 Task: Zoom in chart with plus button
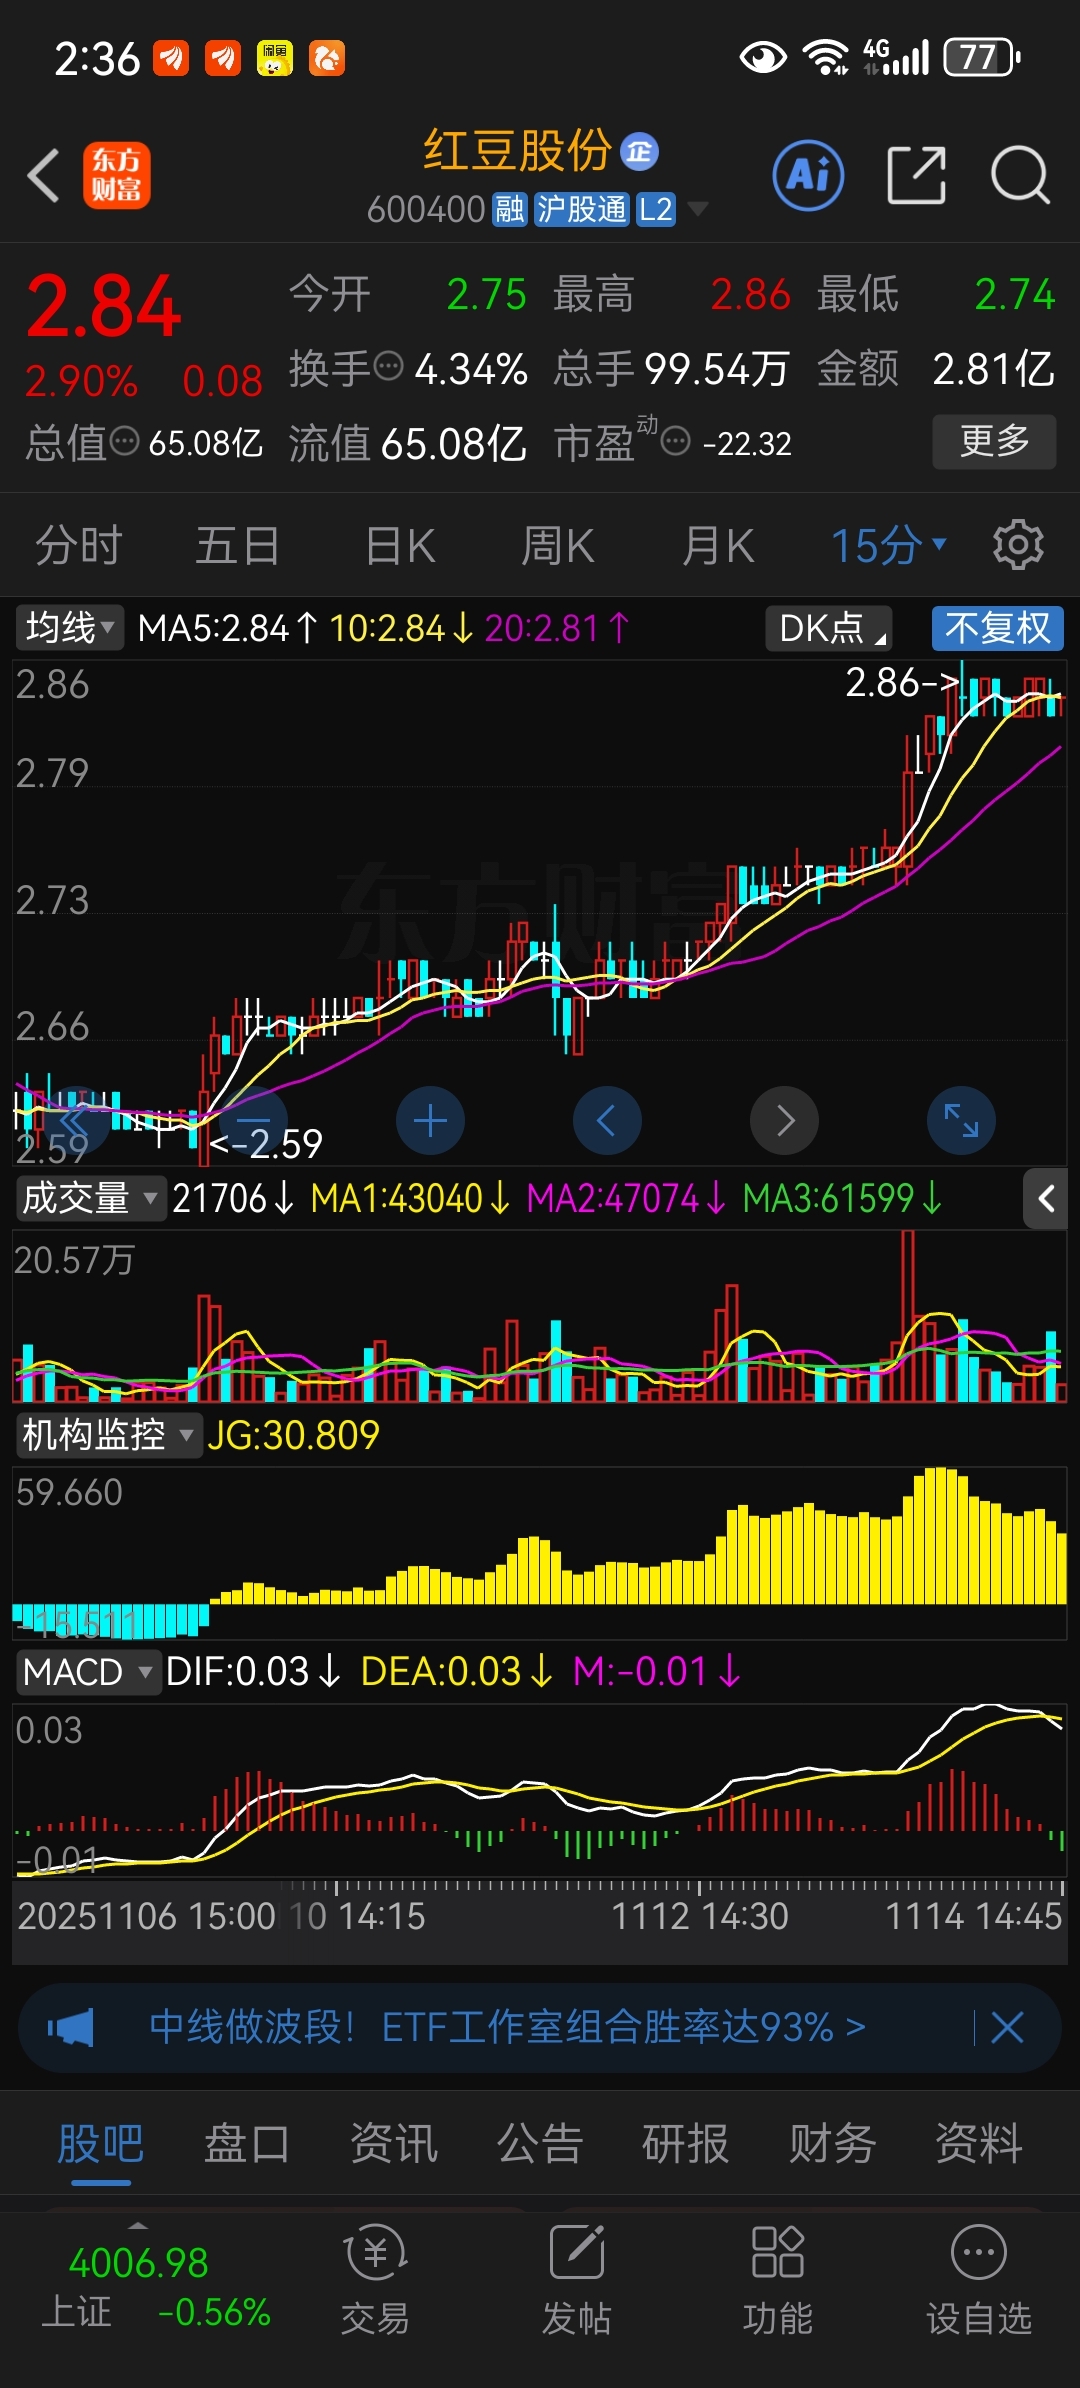pyautogui.click(x=430, y=1121)
